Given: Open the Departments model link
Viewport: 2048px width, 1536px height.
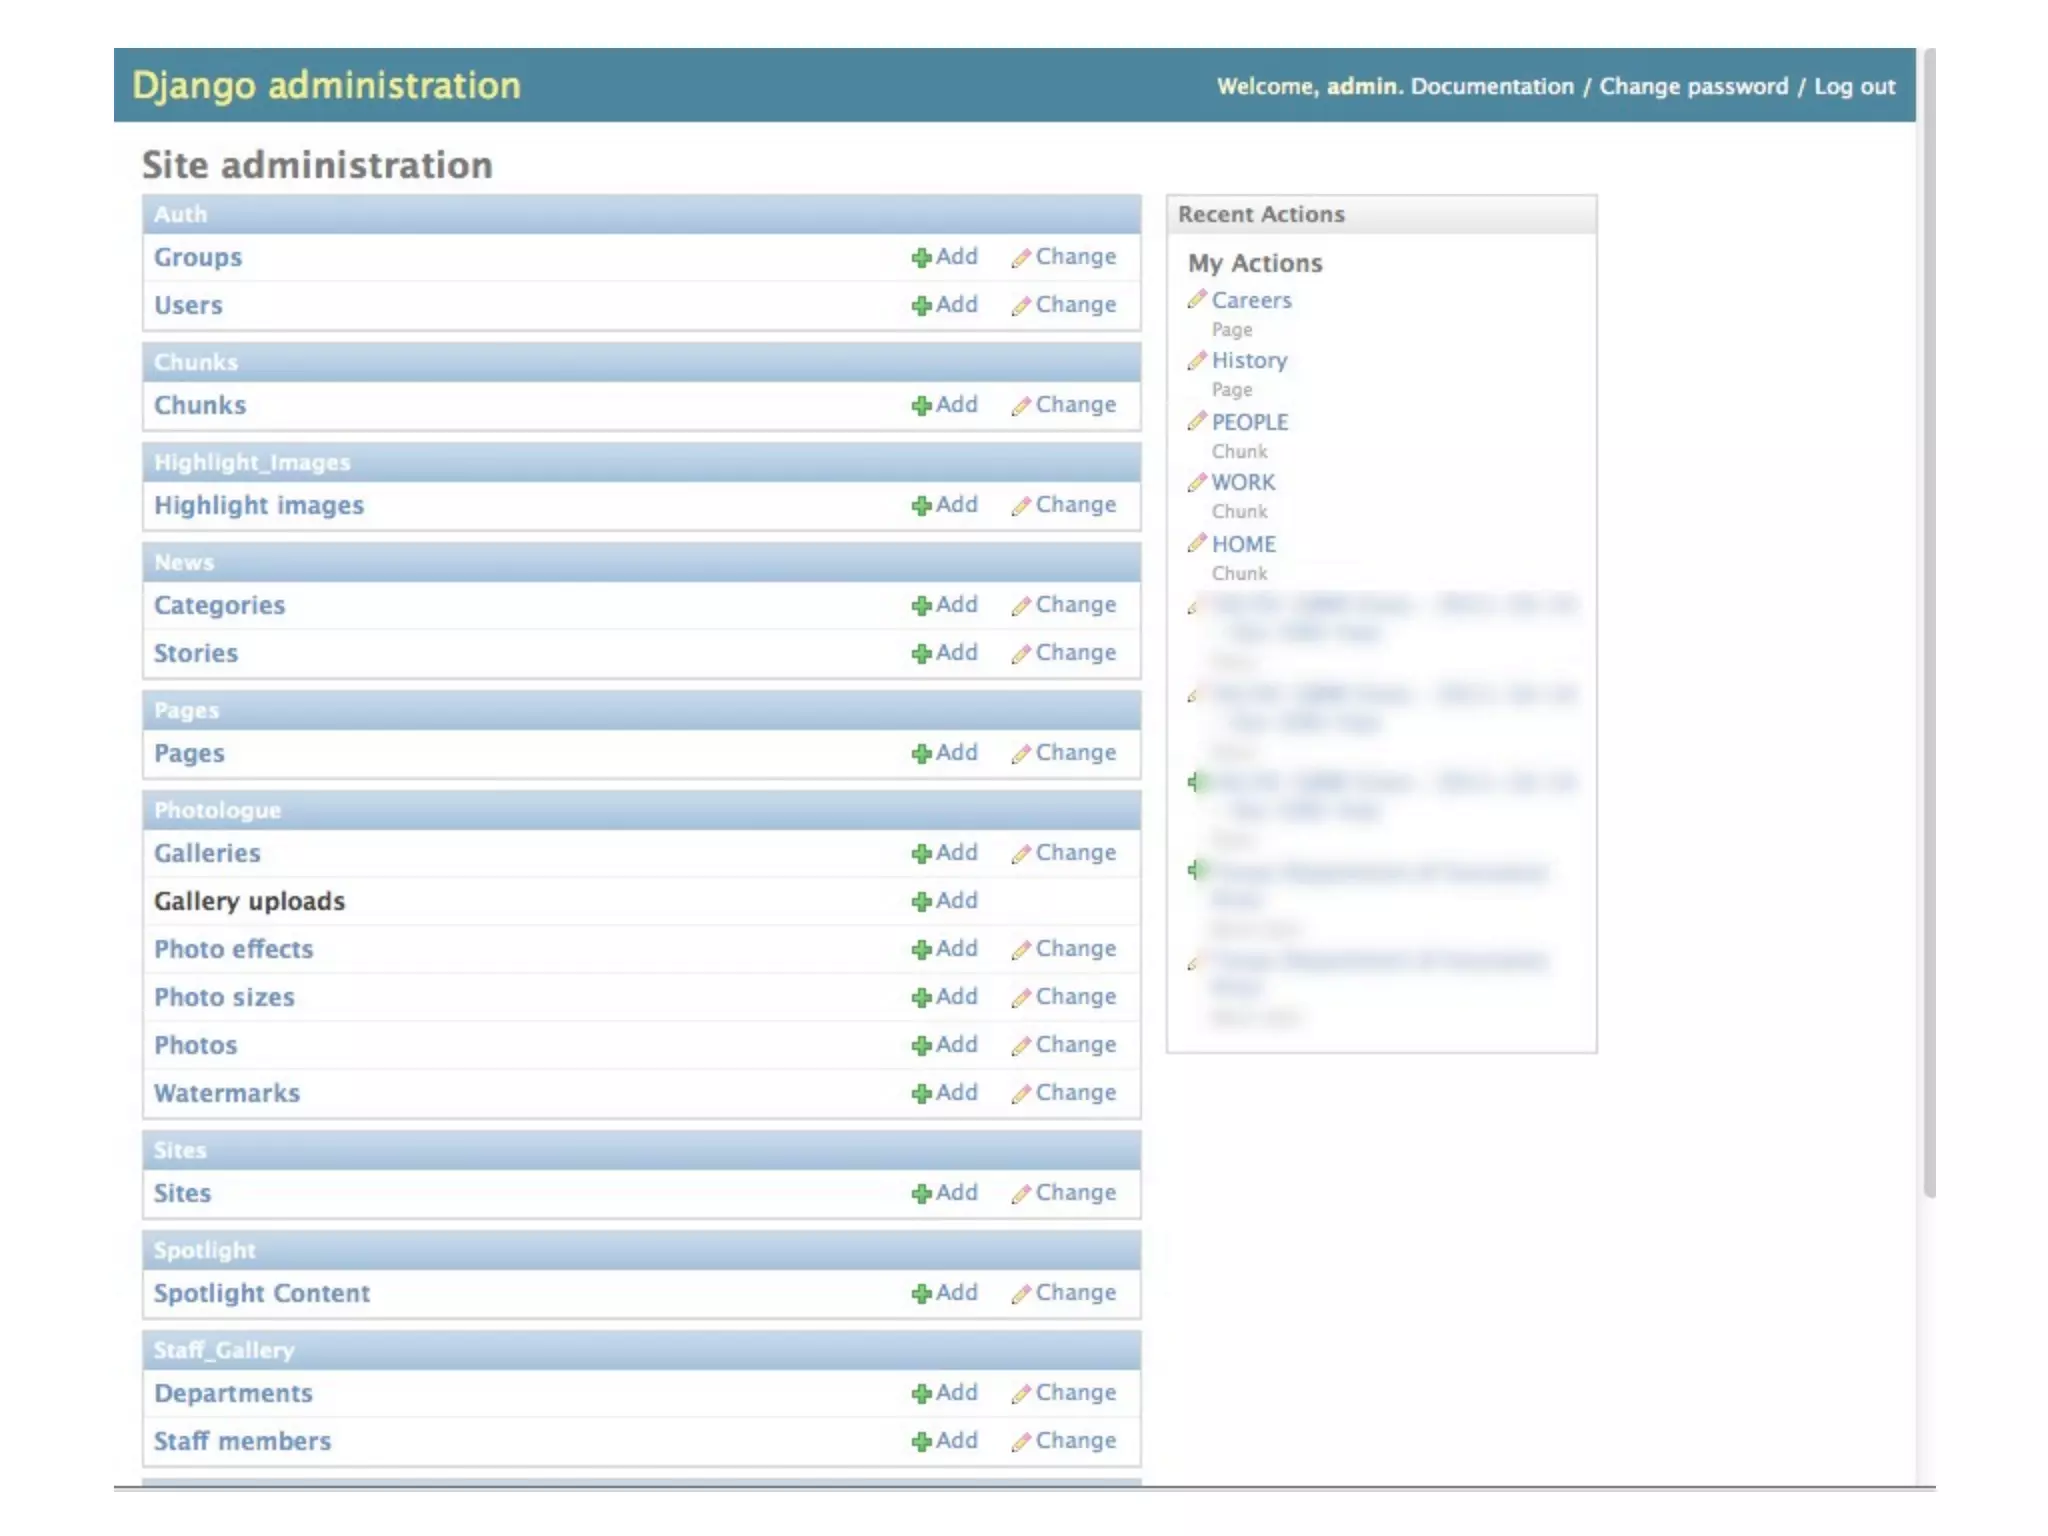Looking at the screenshot, I should (x=233, y=1394).
